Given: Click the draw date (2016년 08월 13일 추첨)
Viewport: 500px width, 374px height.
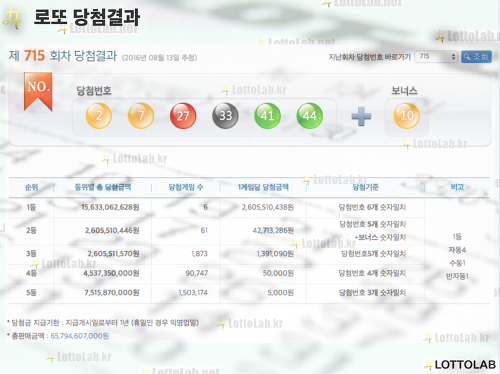Looking at the screenshot, I should (x=159, y=58).
